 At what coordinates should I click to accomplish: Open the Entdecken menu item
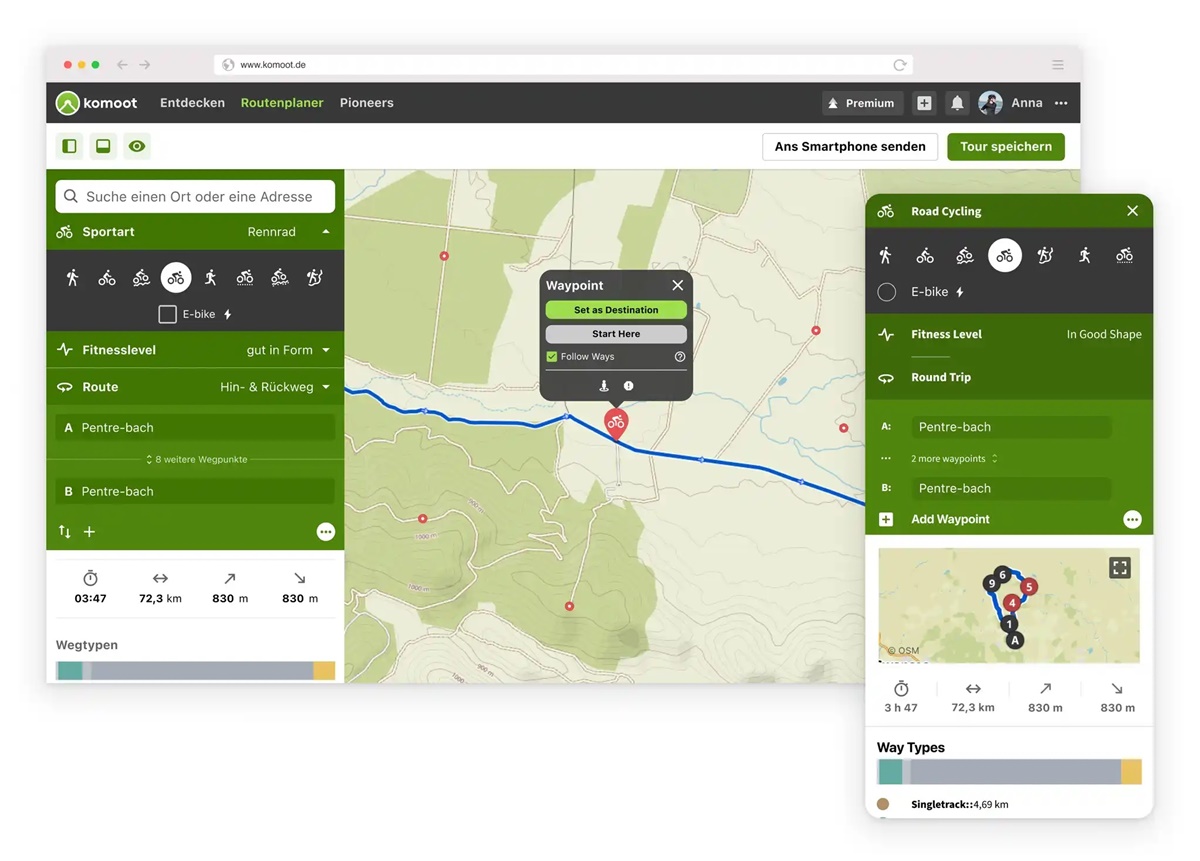(x=192, y=103)
